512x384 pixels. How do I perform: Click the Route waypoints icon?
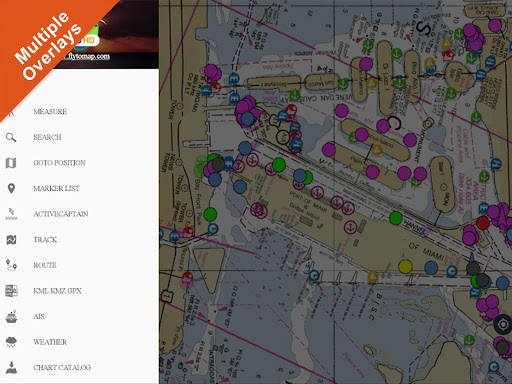11,265
